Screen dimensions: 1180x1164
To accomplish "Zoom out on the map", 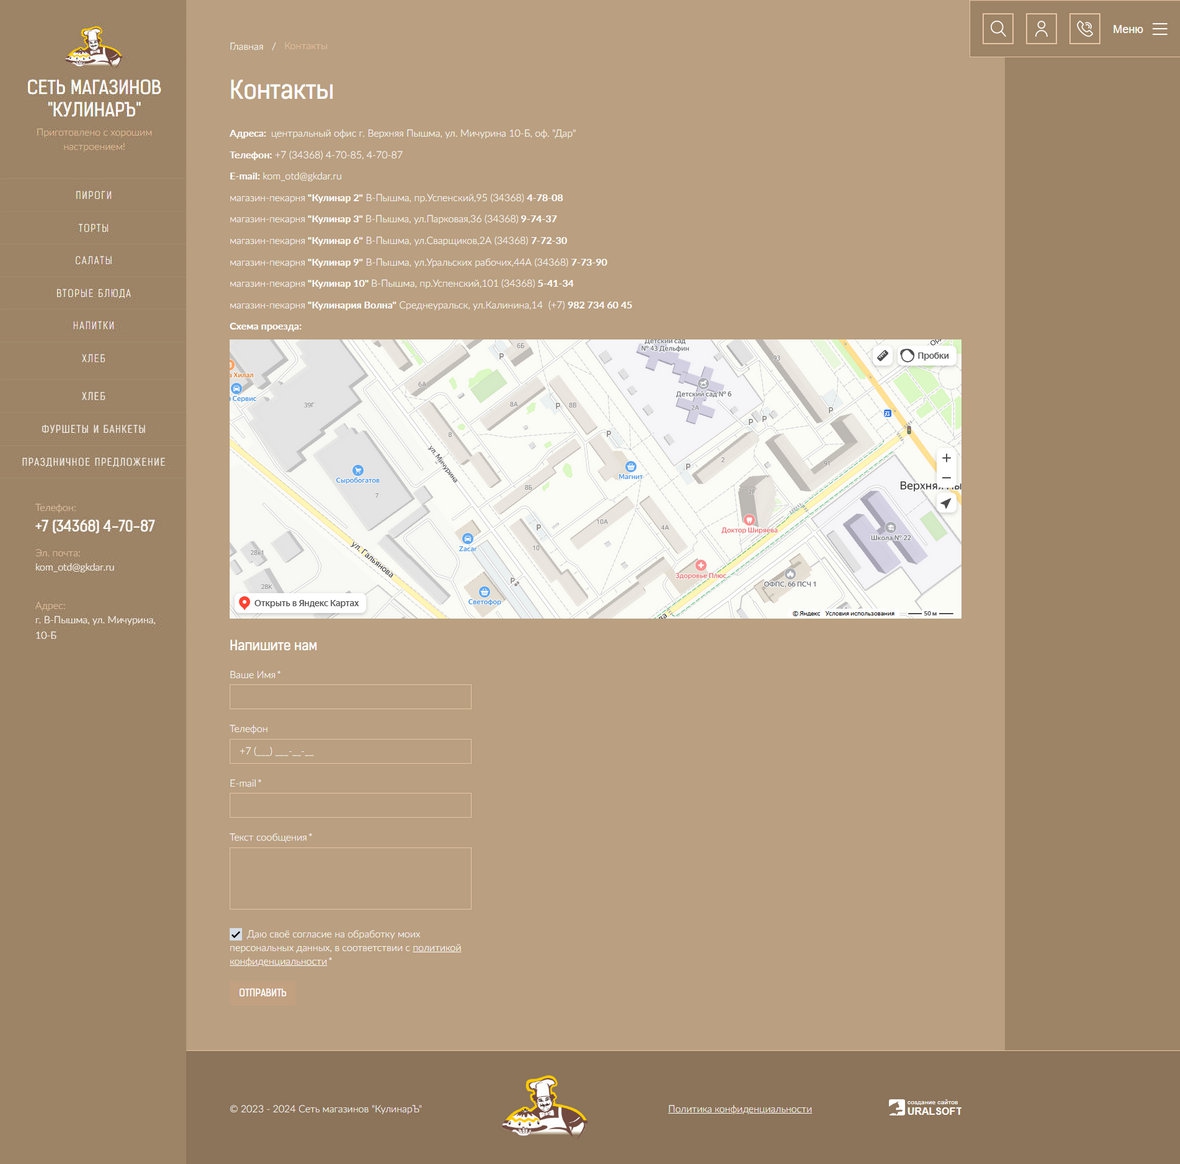I will click(x=946, y=478).
